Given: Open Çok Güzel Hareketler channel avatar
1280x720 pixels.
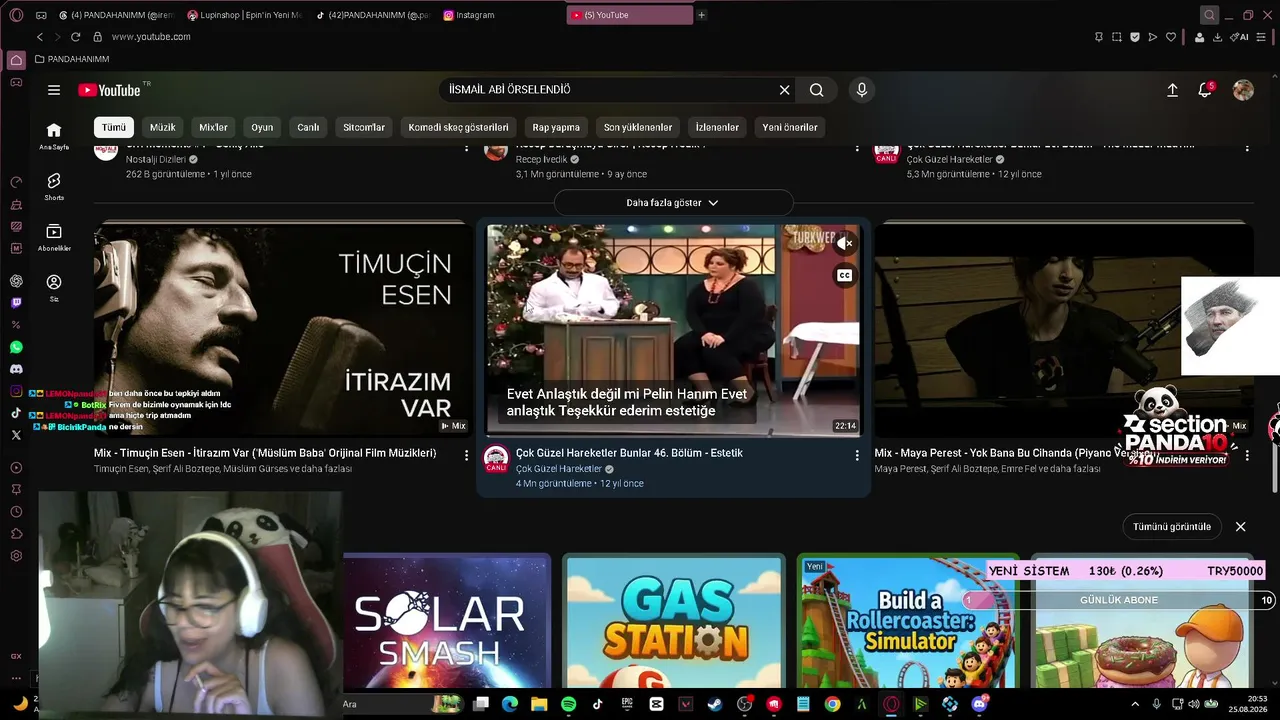Looking at the screenshot, I should click(x=496, y=459).
